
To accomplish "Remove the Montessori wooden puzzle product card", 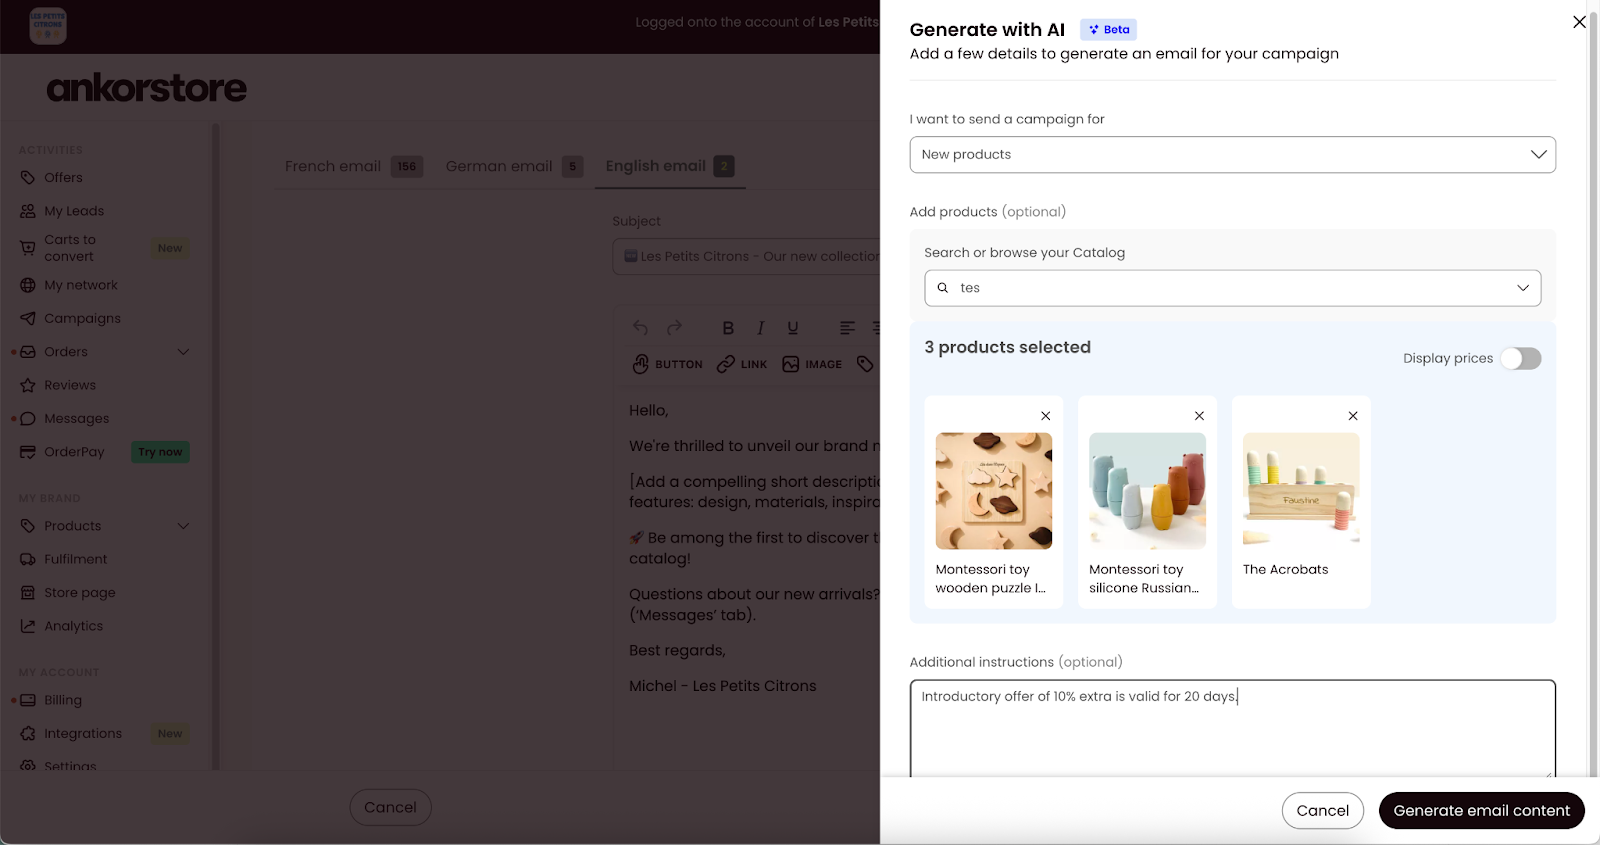I will point(1045,416).
